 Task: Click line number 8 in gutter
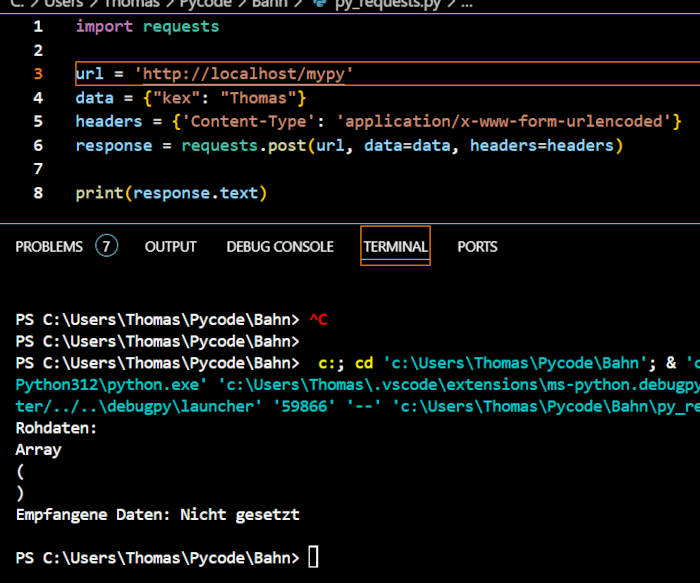tap(38, 193)
